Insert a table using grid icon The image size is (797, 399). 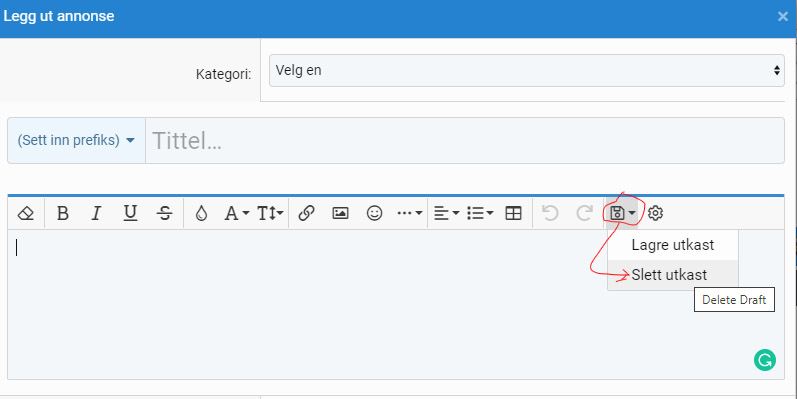(x=513, y=213)
